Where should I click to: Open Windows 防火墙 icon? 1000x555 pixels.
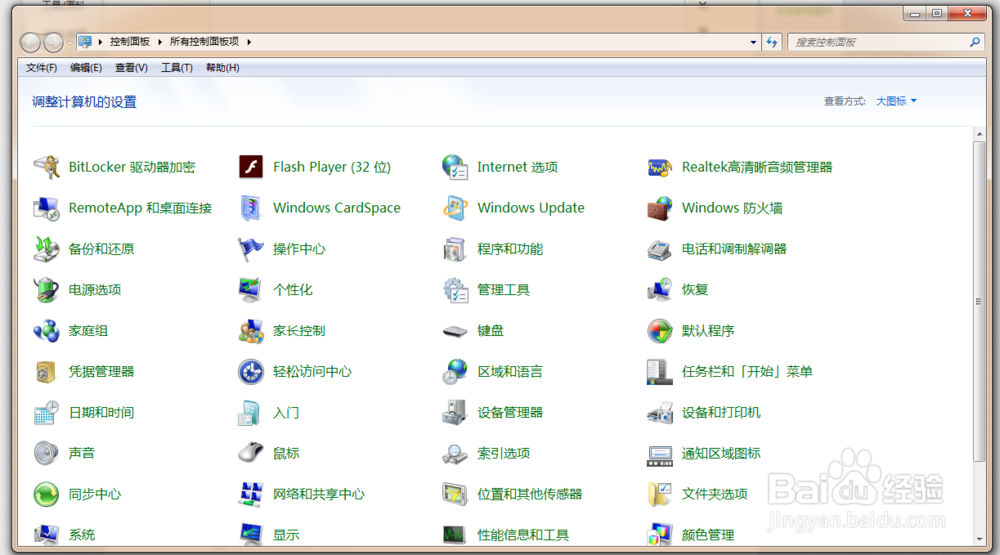[659, 208]
